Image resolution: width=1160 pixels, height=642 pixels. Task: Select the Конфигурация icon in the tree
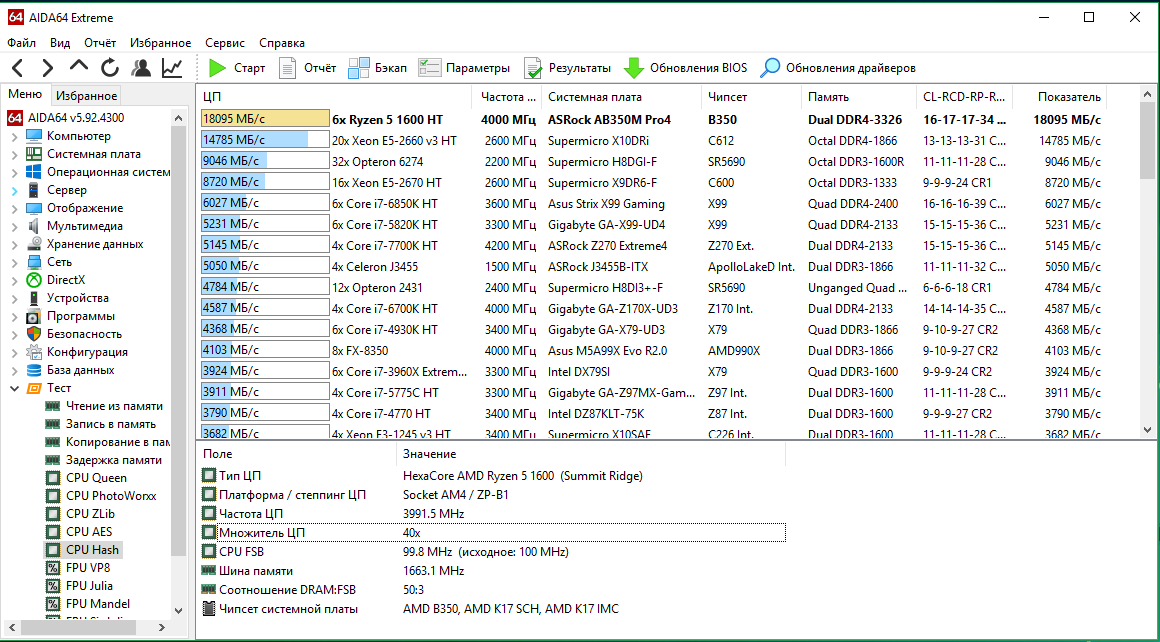coord(34,352)
